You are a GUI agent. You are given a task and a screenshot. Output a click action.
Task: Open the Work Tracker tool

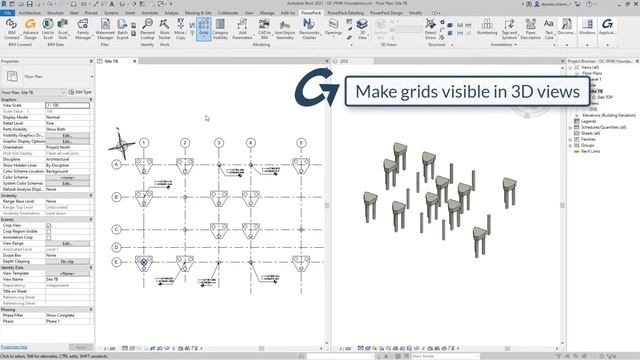click(164, 29)
